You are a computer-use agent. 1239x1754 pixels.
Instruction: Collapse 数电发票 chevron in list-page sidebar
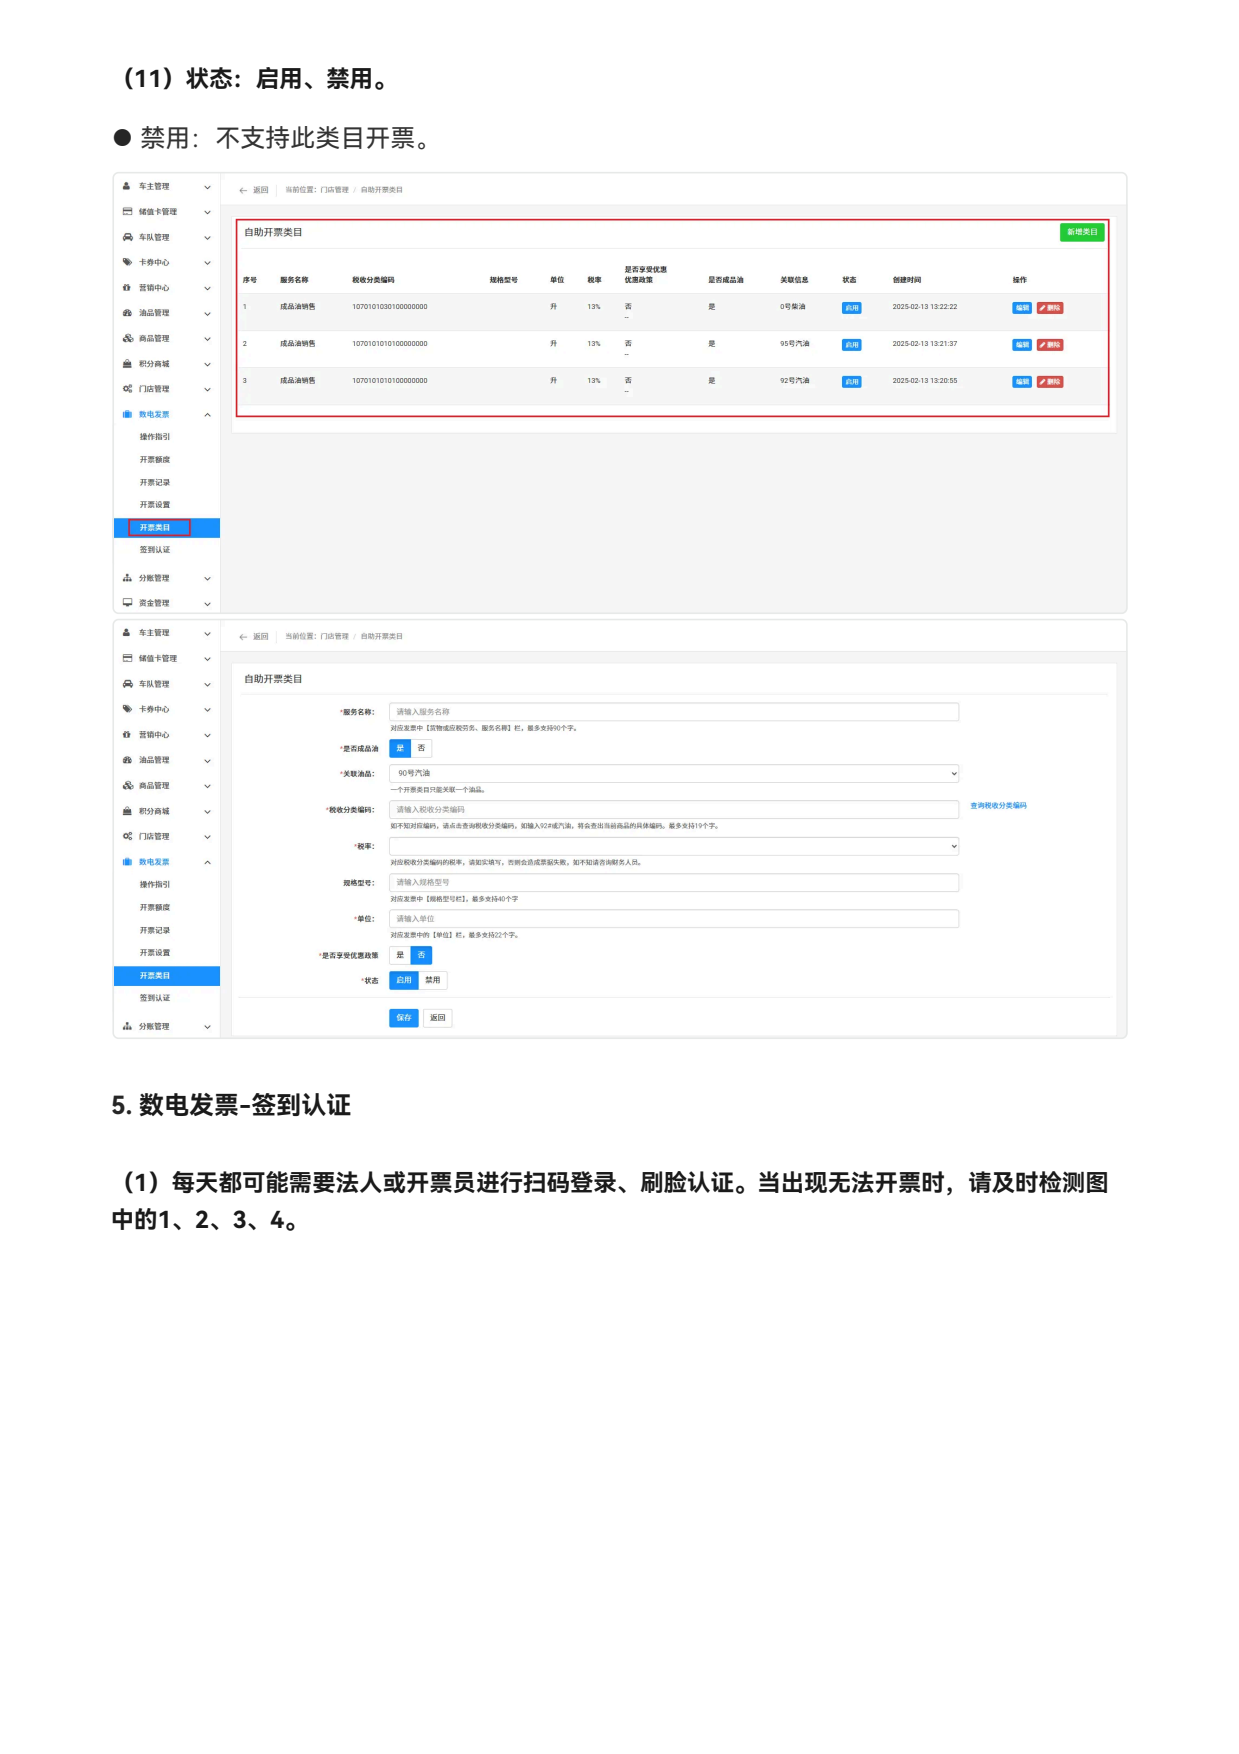pyautogui.click(x=207, y=414)
